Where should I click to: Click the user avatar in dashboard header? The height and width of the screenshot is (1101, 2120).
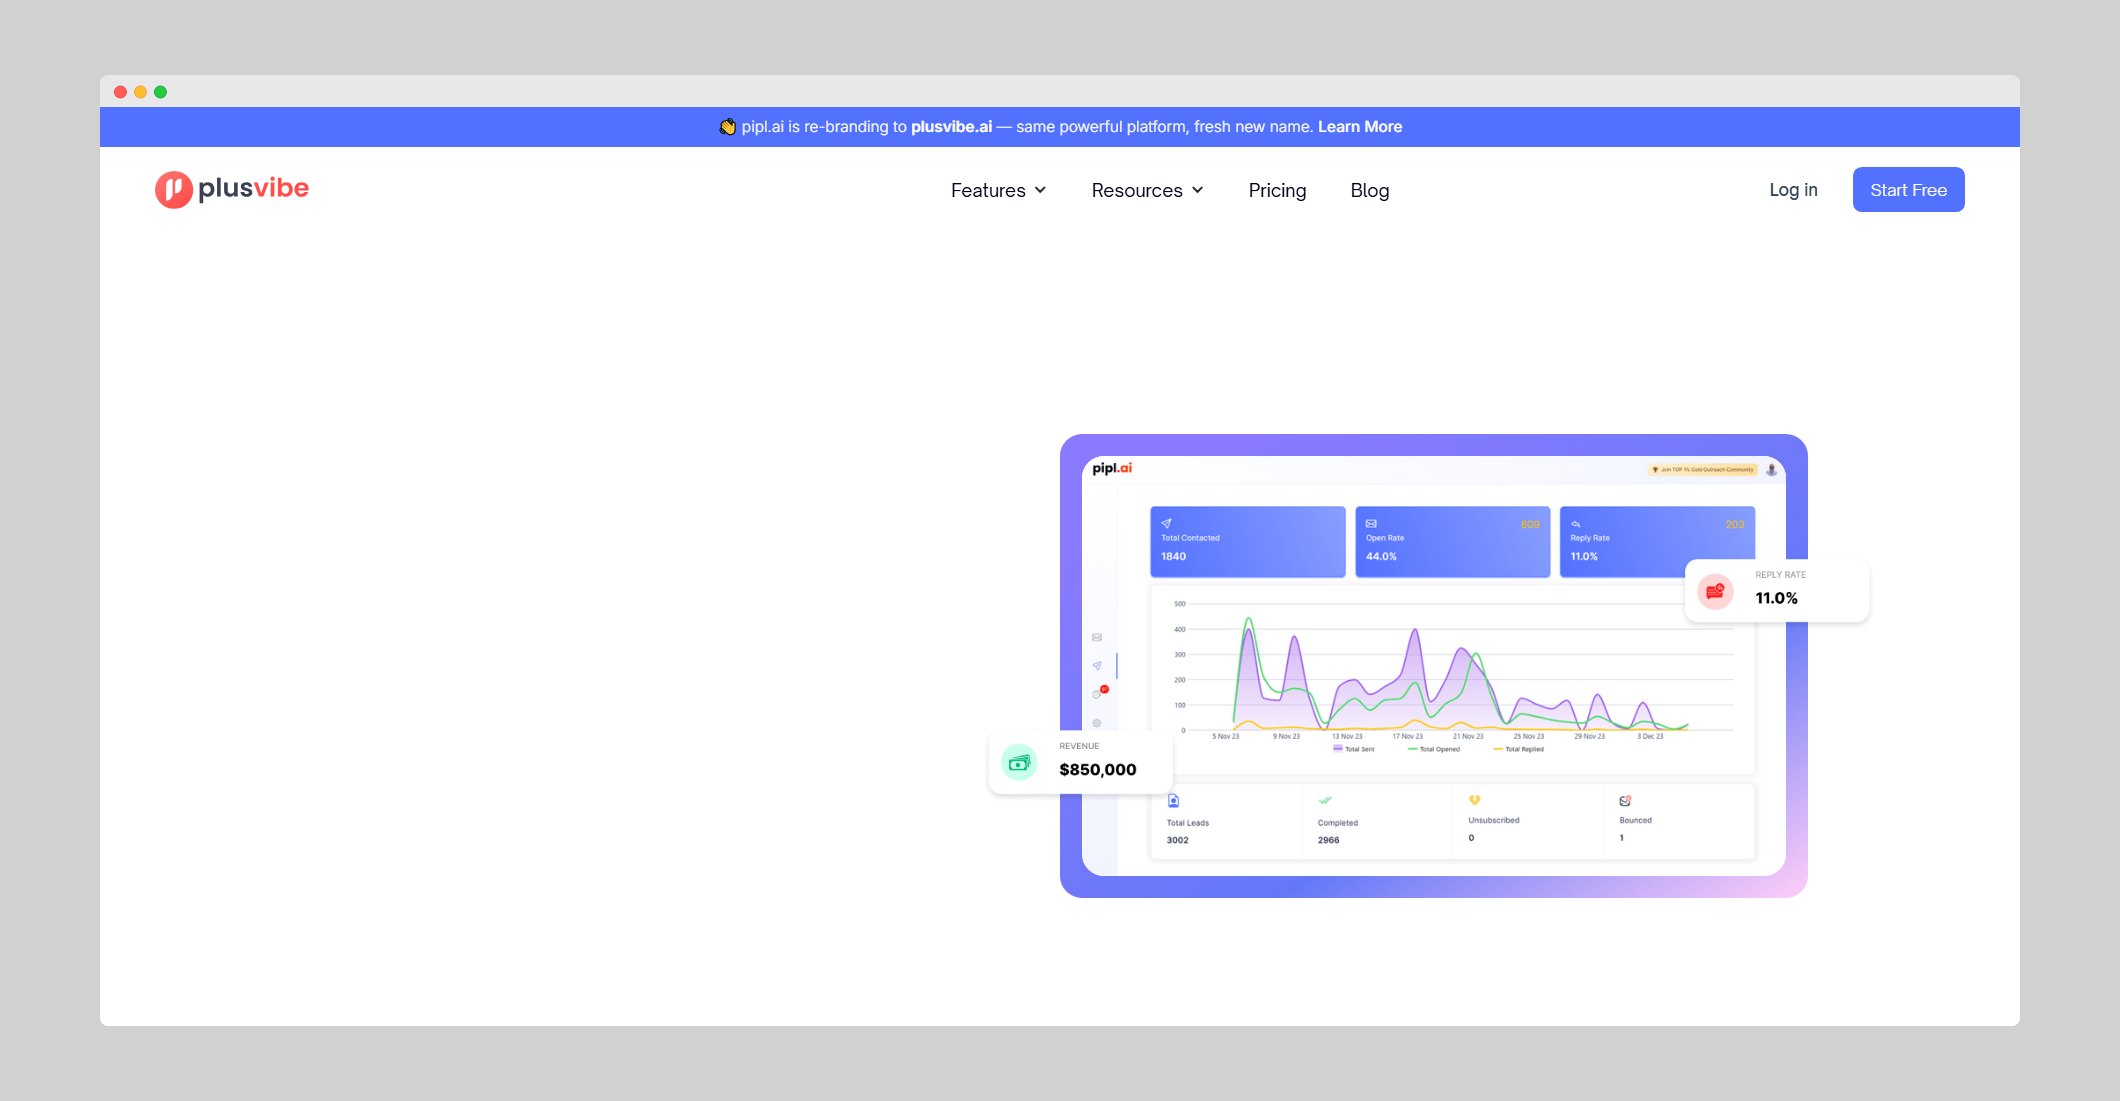point(1771,469)
